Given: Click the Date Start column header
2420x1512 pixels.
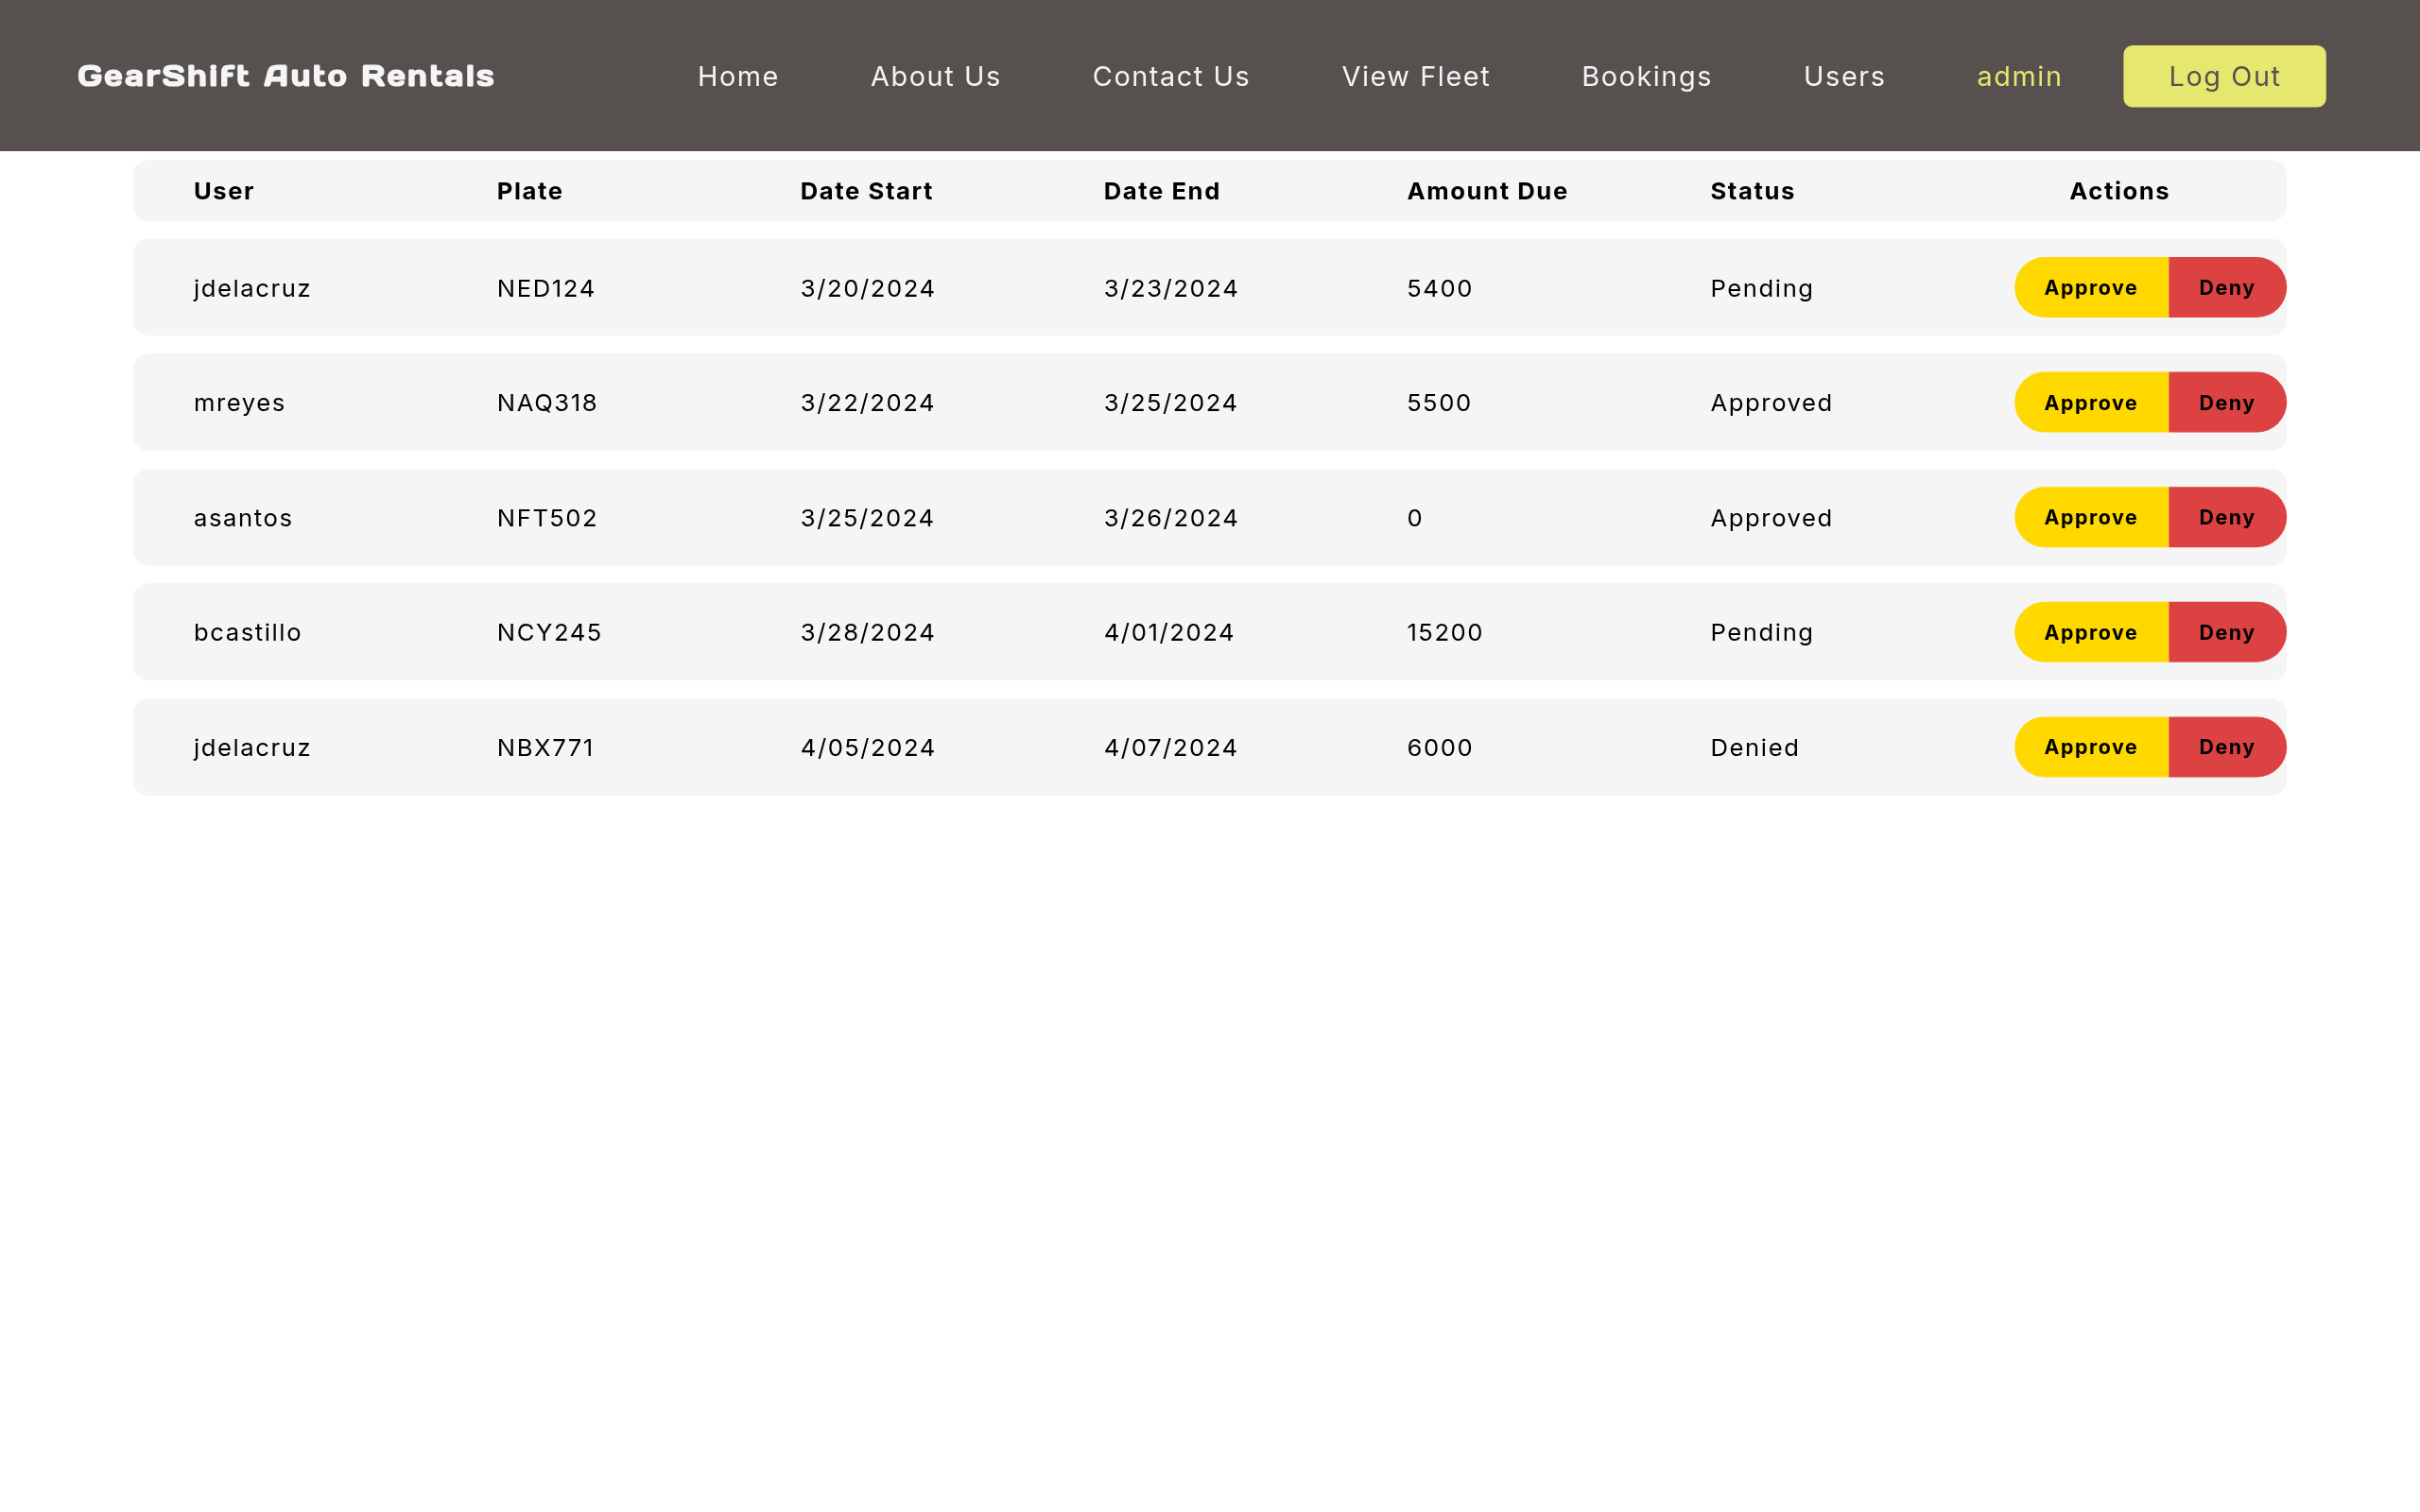Looking at the screenshot, I should coord(867,191).
